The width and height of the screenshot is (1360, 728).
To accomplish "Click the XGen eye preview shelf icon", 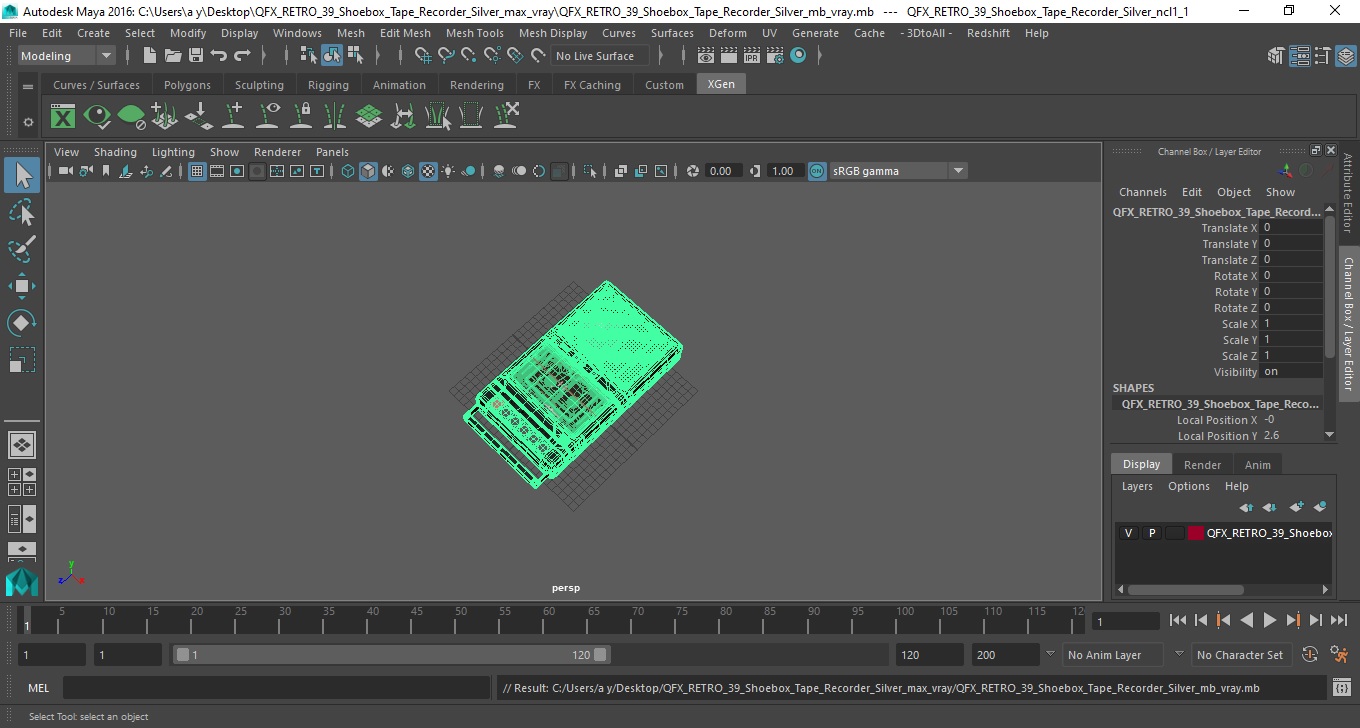I will click(x=97, y=117).
